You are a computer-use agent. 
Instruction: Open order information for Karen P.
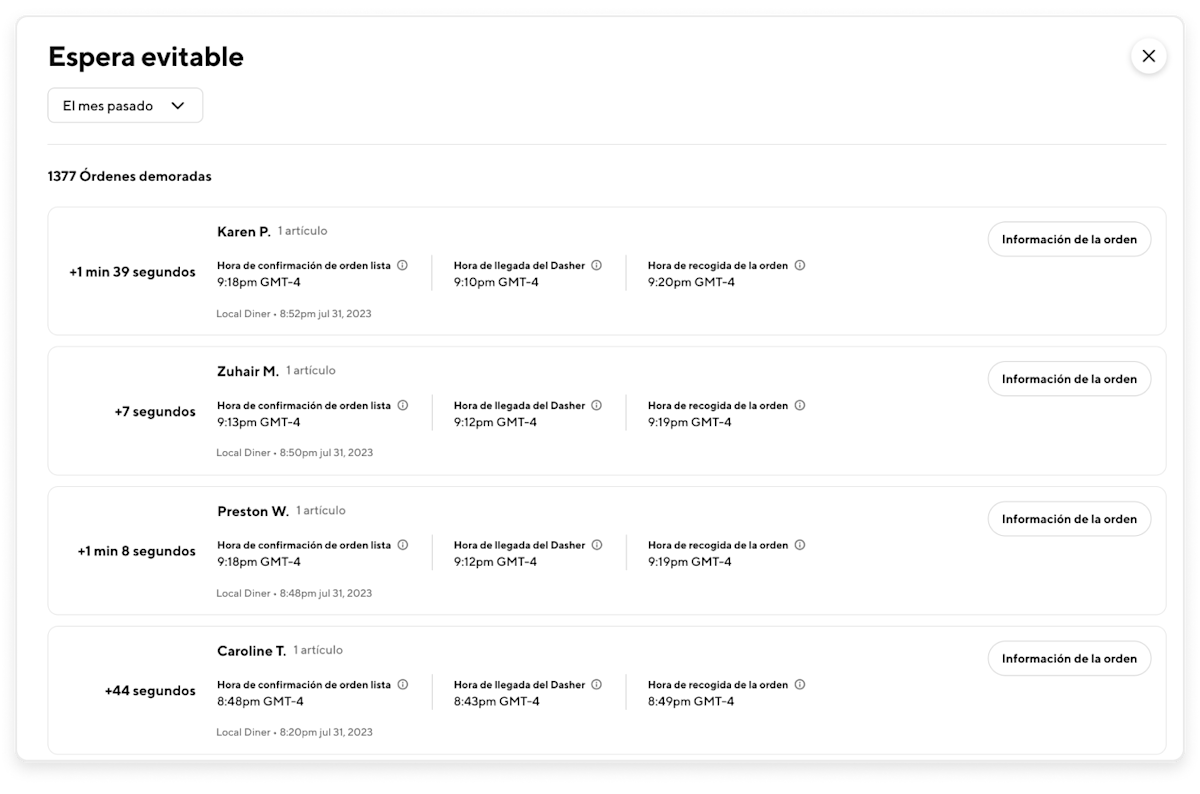[1069, 240]
